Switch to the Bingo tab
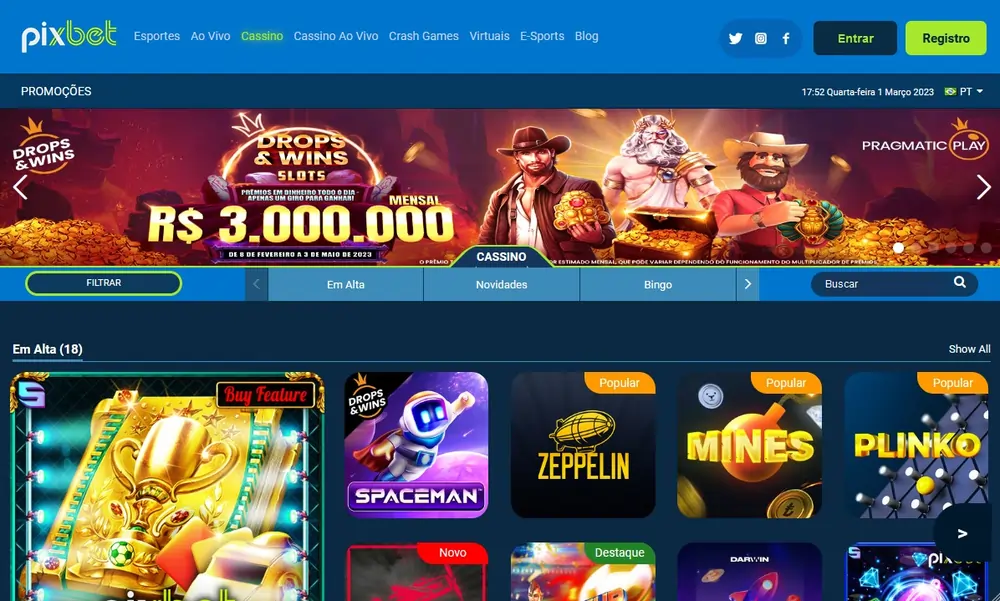Screen dimensions: 1000x601 tap(658, 285)
